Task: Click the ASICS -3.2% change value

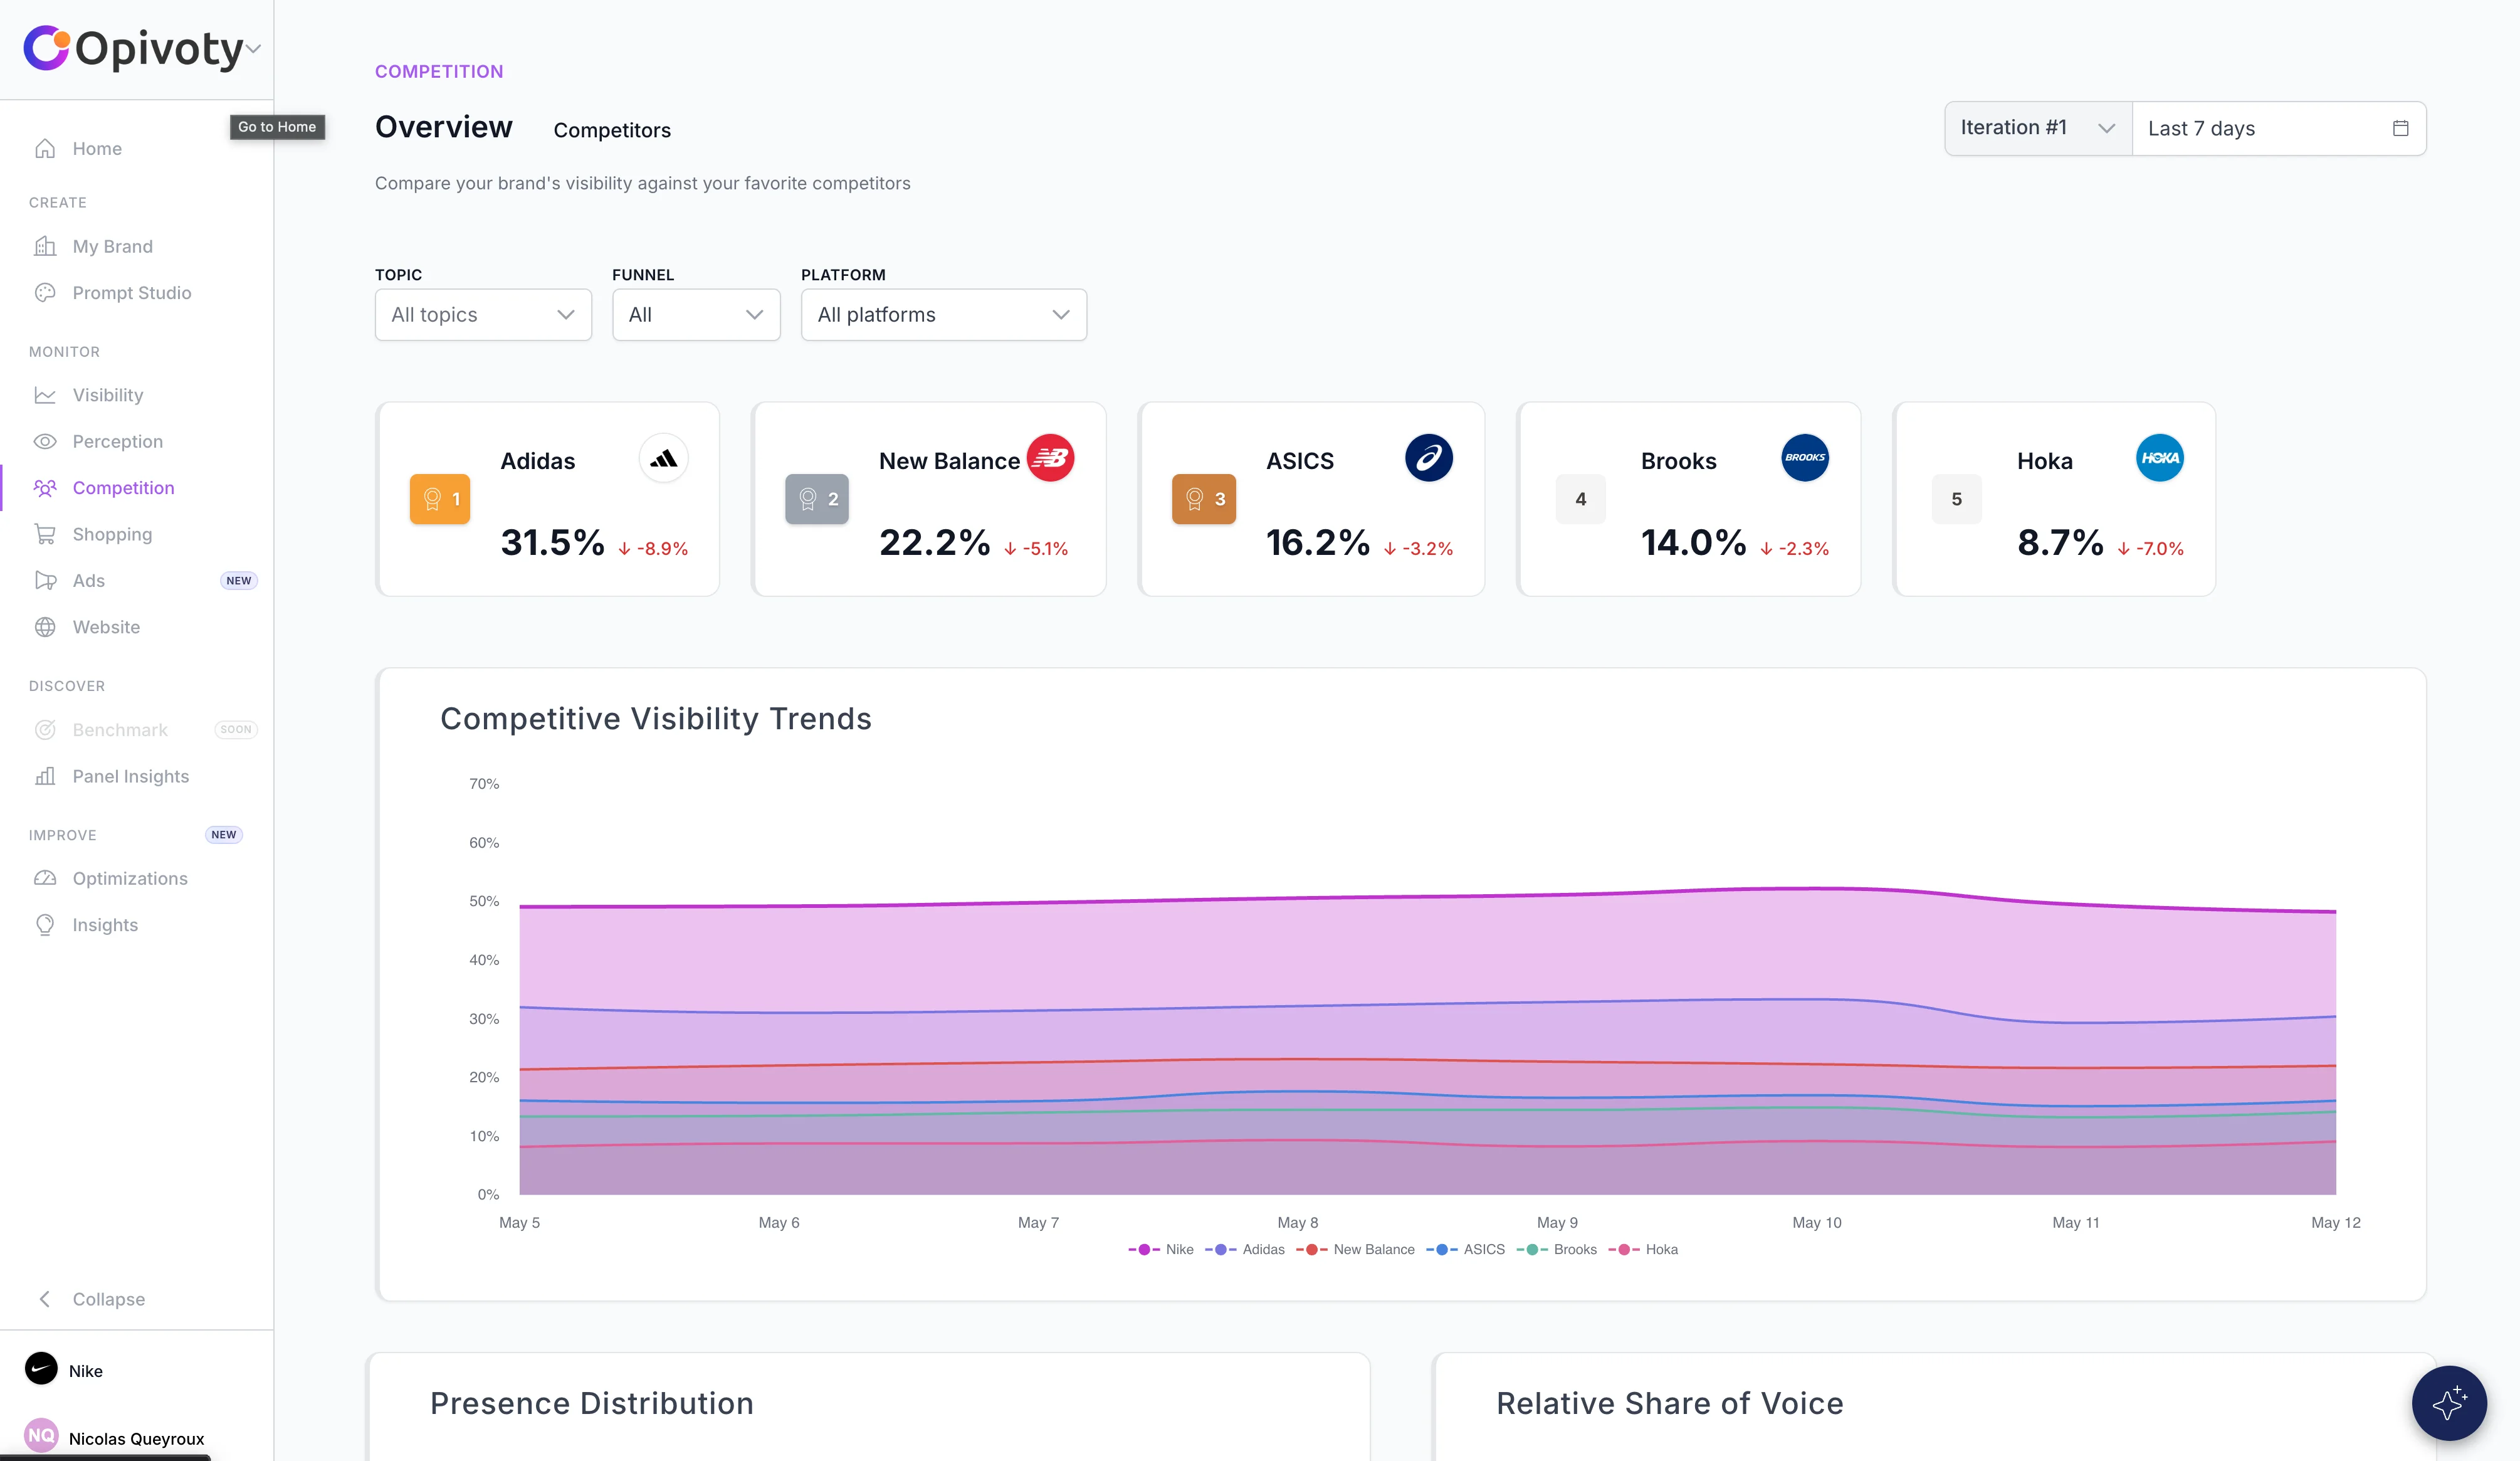Action: (x=1418, y=548)
